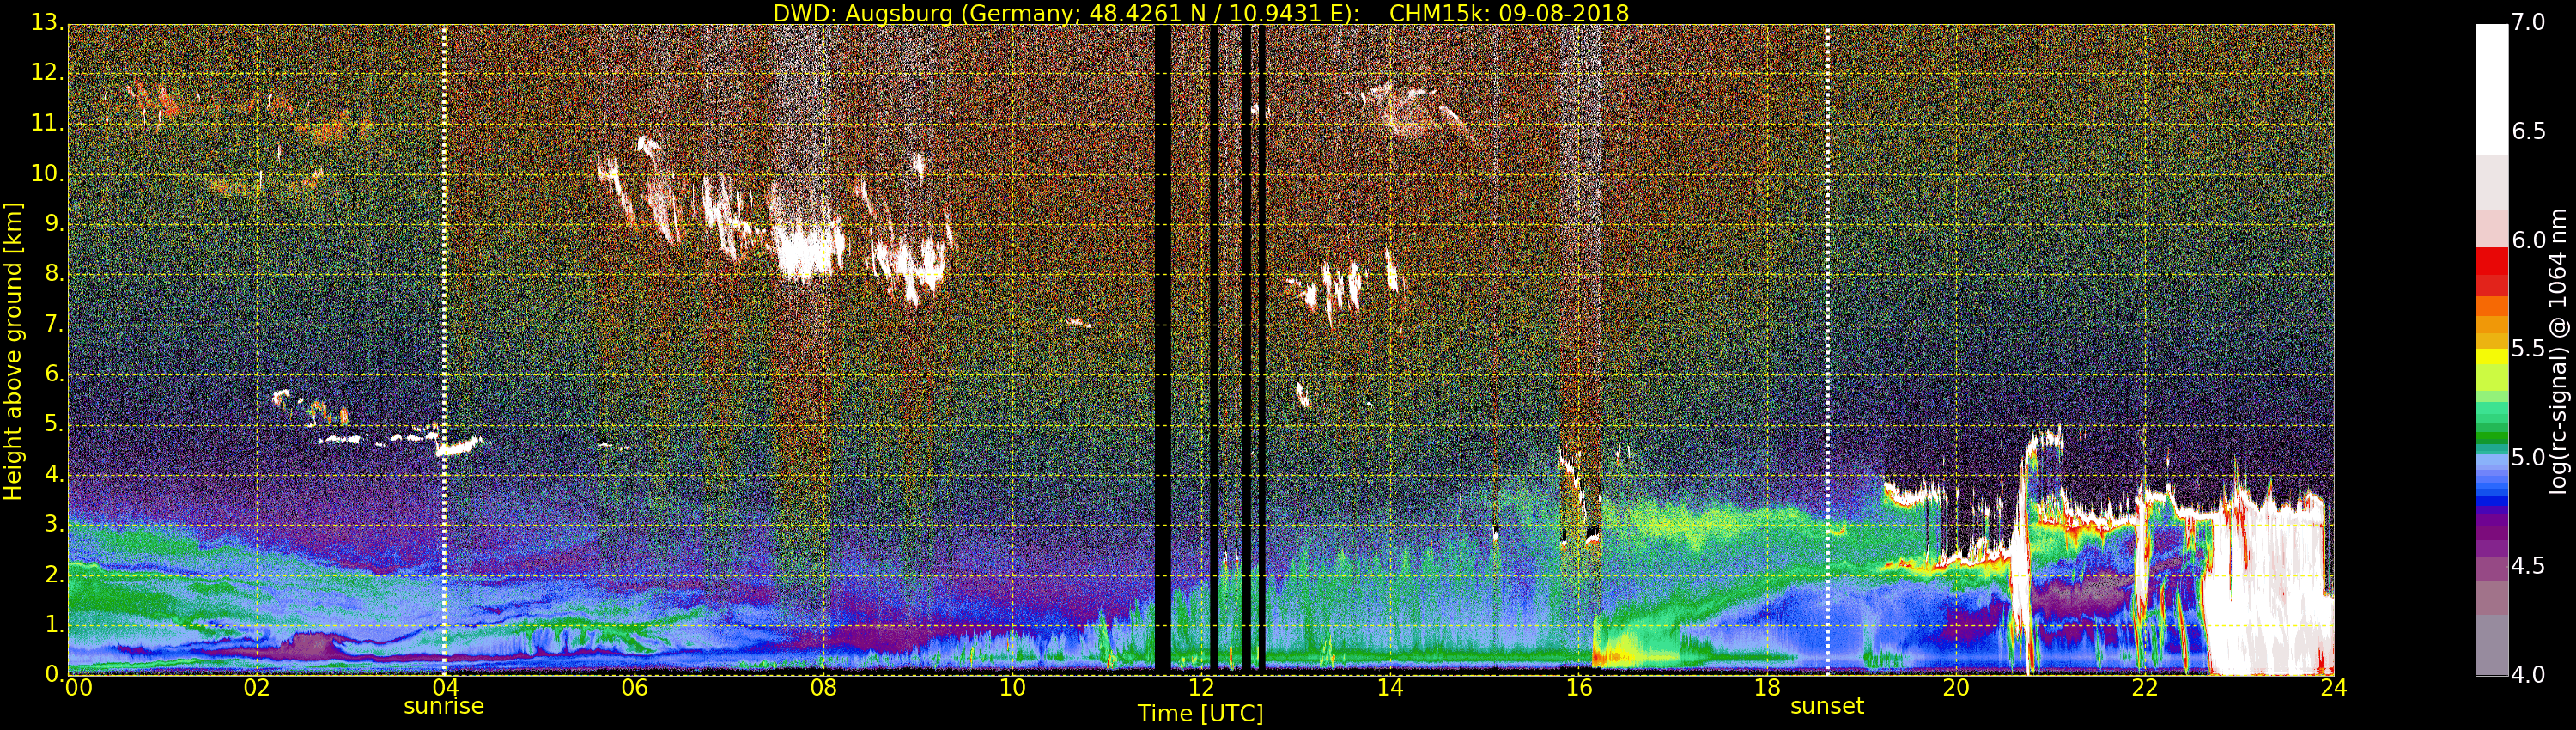The width and height of the screenshot is (2576, 730).
Task: Click the color scale bar
Action: 2491,350
